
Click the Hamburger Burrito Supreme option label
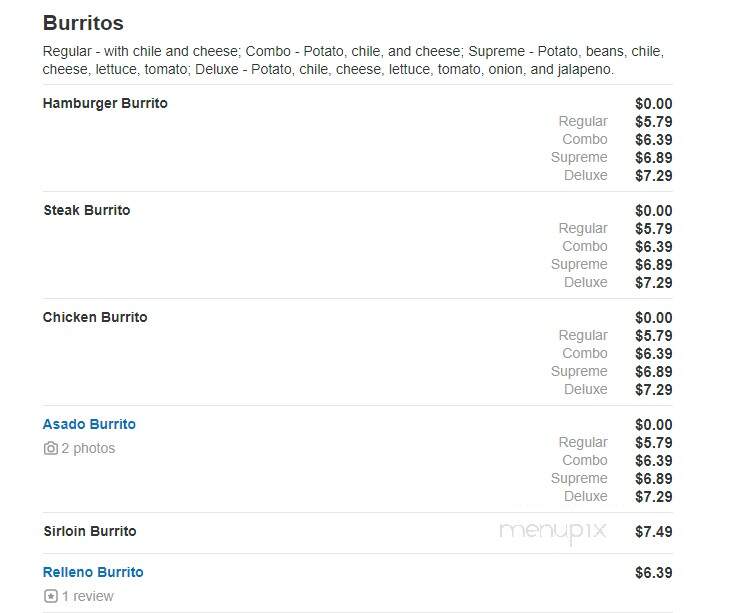(x=579, y=157)
